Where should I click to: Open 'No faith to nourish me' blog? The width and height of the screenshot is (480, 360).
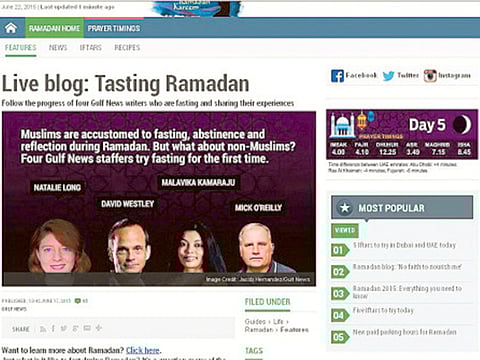[407, 267]
